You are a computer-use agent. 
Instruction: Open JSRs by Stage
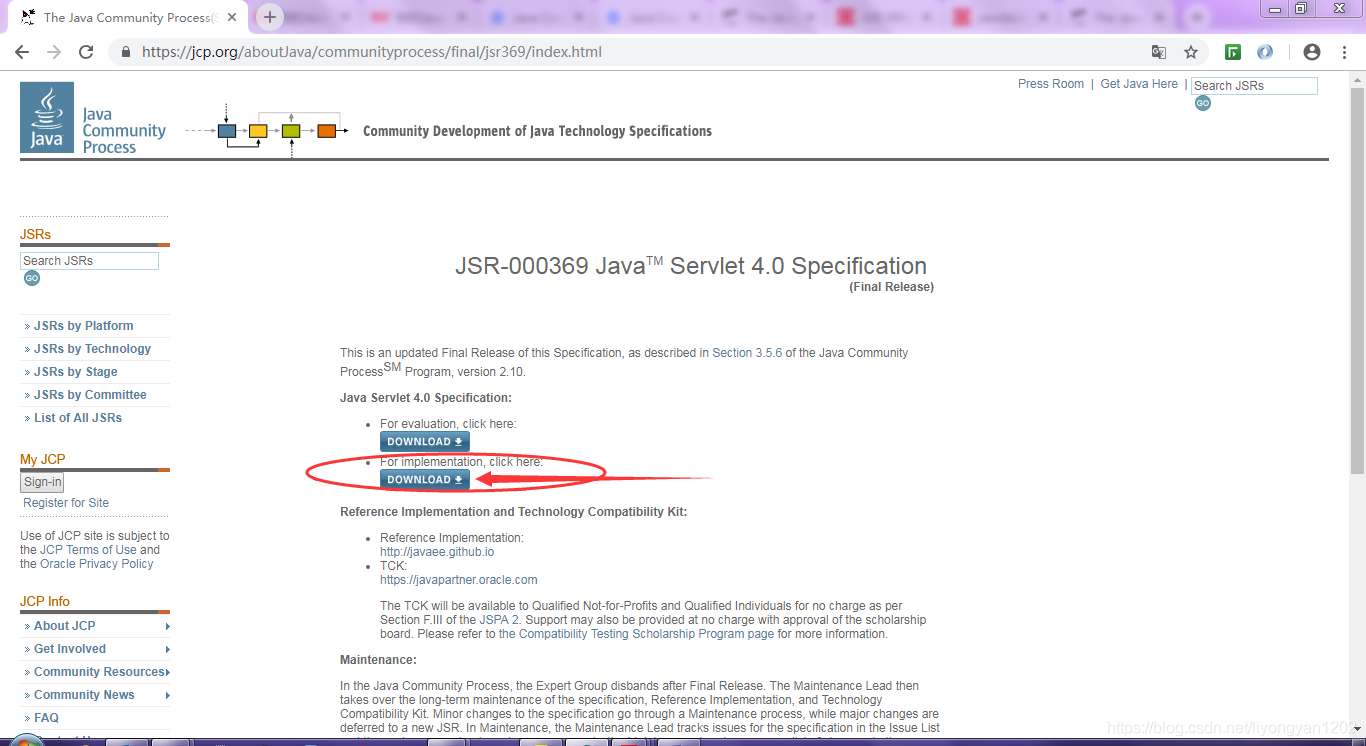tap(76, 372)
